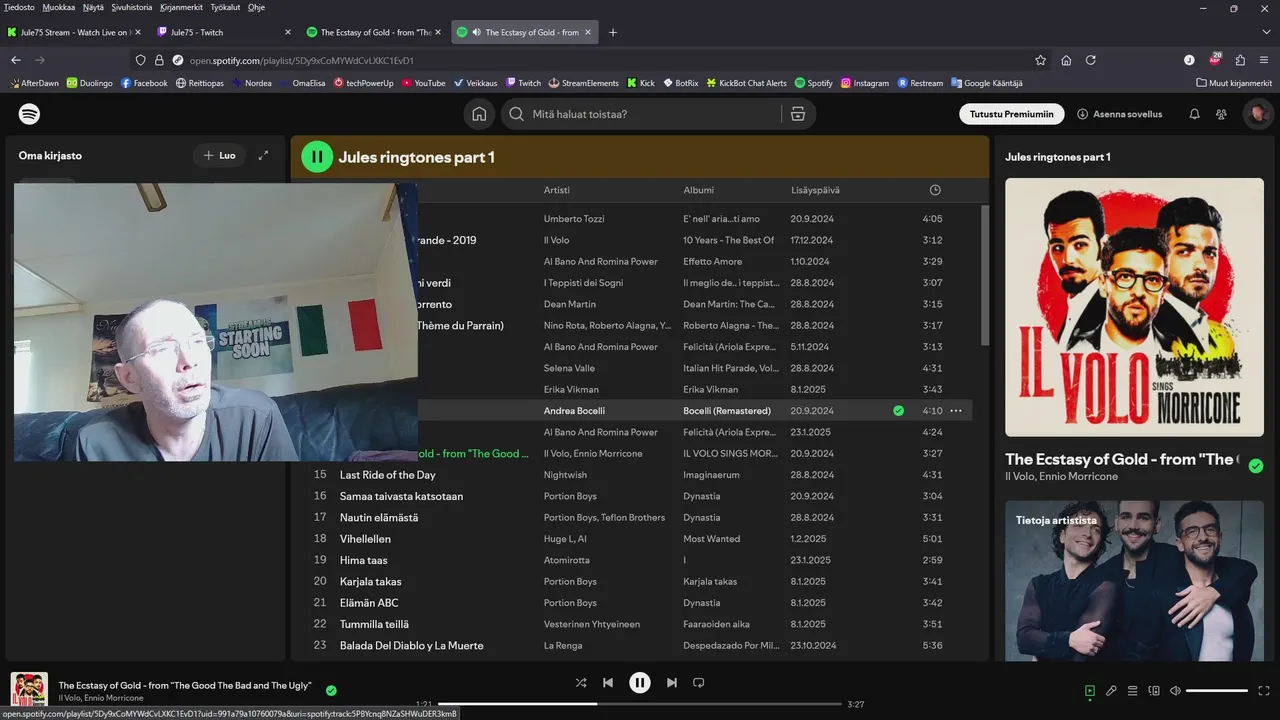
Task: Adjust the volume slider
Action: [x=1217, y=691]
